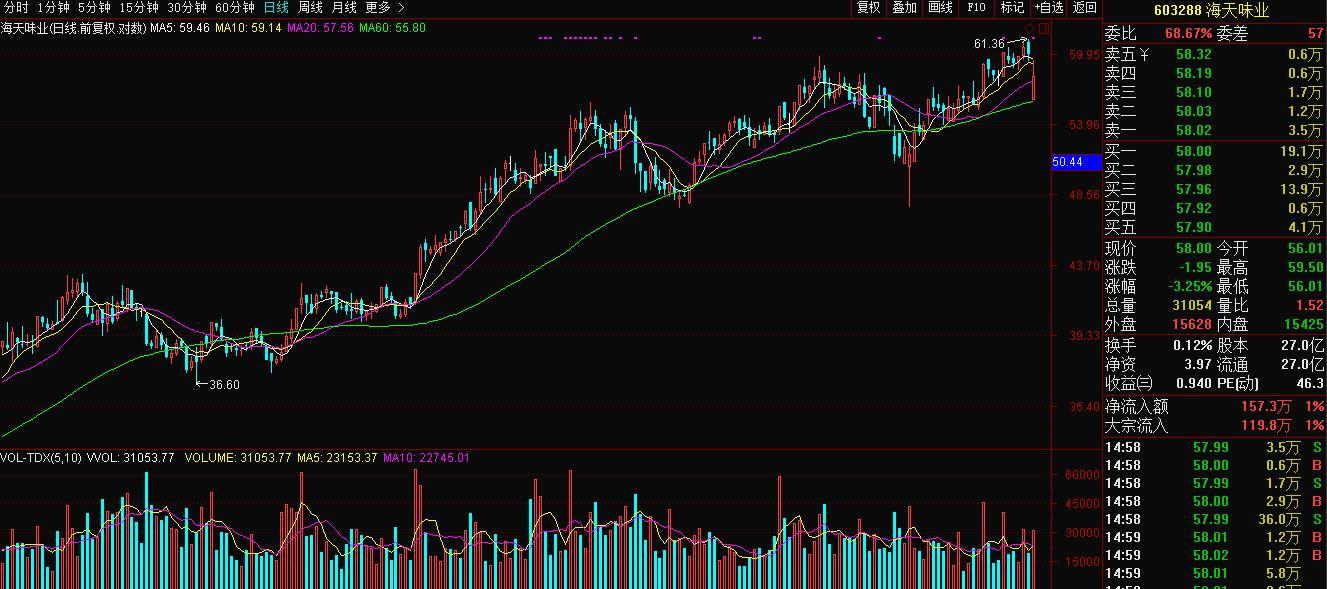The width and height of the screenshot is (1327, 589).
Task: Click the ¥ symbol beside 卖五
Action: click(1145, 54)
